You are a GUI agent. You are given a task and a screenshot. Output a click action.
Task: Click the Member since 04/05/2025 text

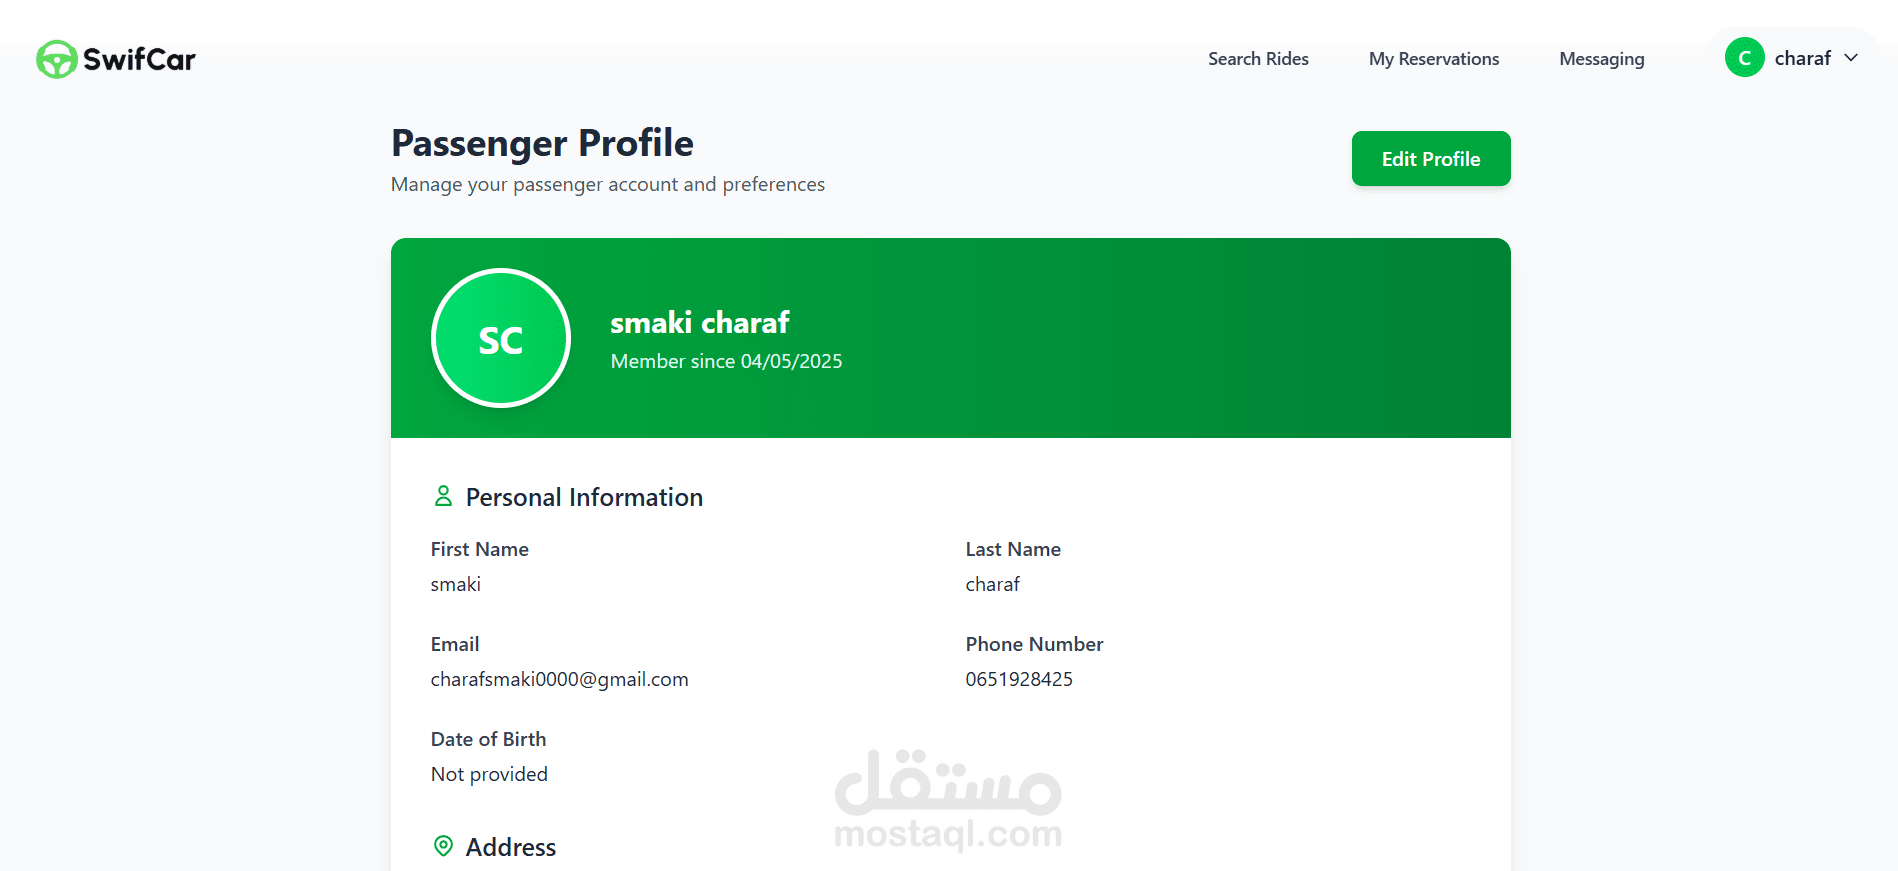pos(727,361)
